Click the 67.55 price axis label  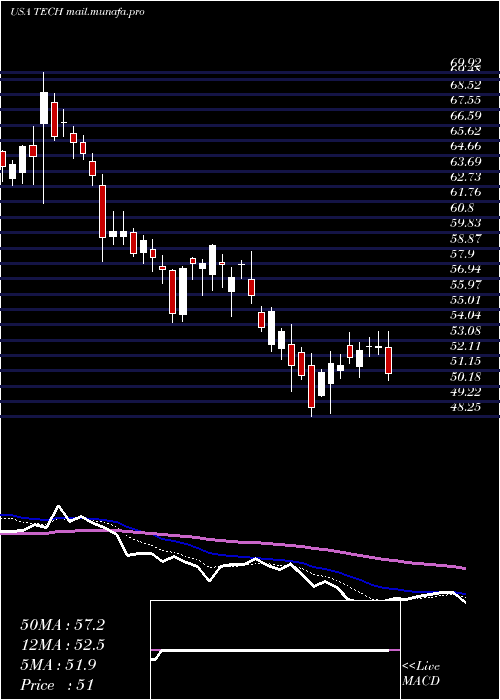(465, 100)
